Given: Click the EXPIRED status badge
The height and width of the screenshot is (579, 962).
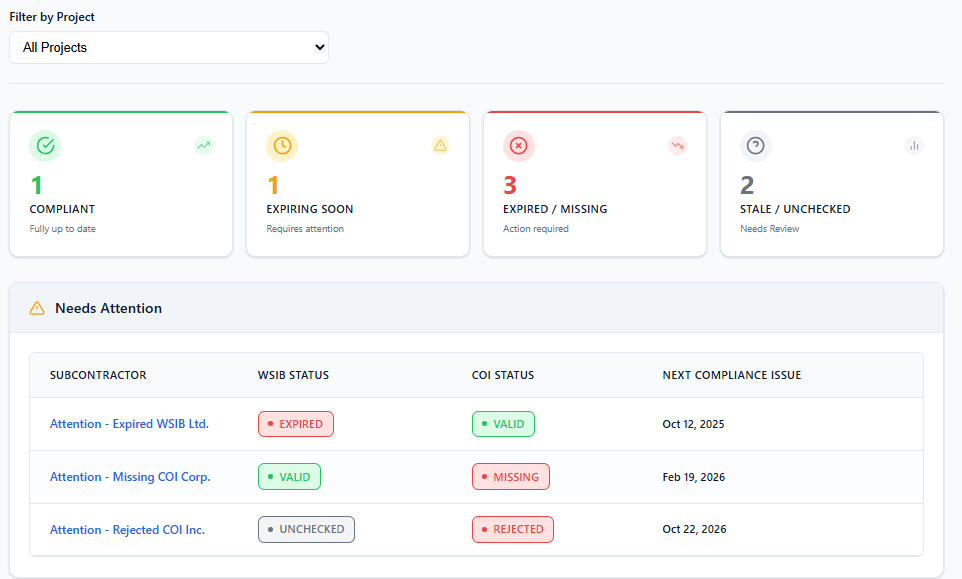Looking at the screenshot, I should [x=296, y=423].
